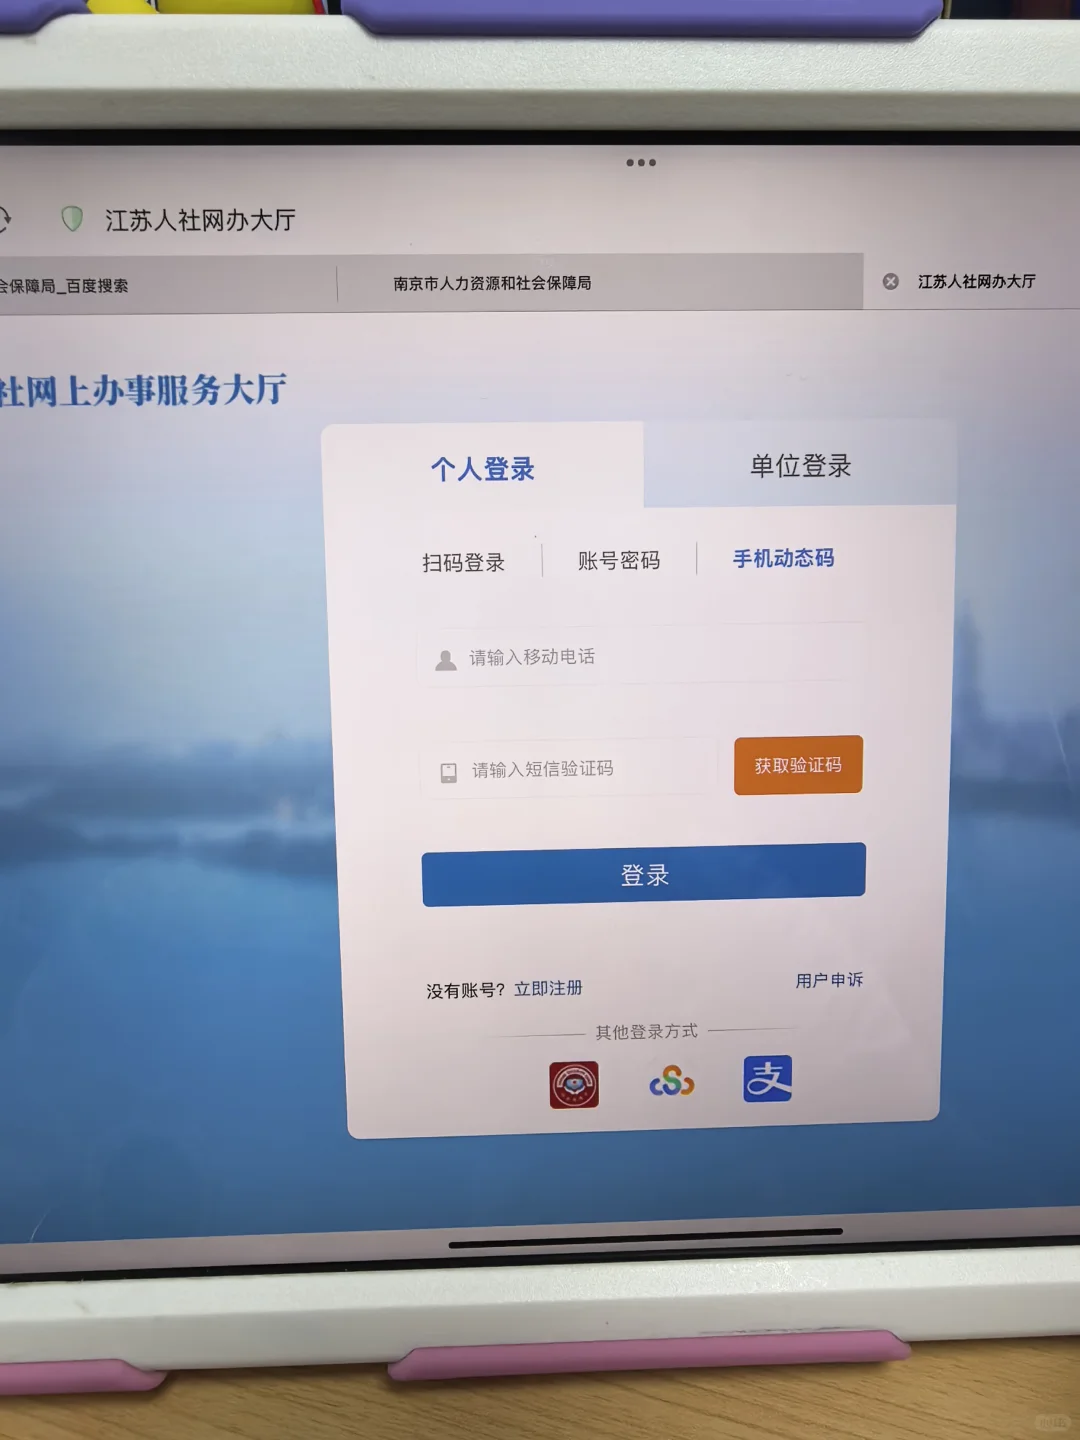Click the person icon in the phone field
The width and height of the screenshot is (1080, 1440).
(x=444, y=658)
